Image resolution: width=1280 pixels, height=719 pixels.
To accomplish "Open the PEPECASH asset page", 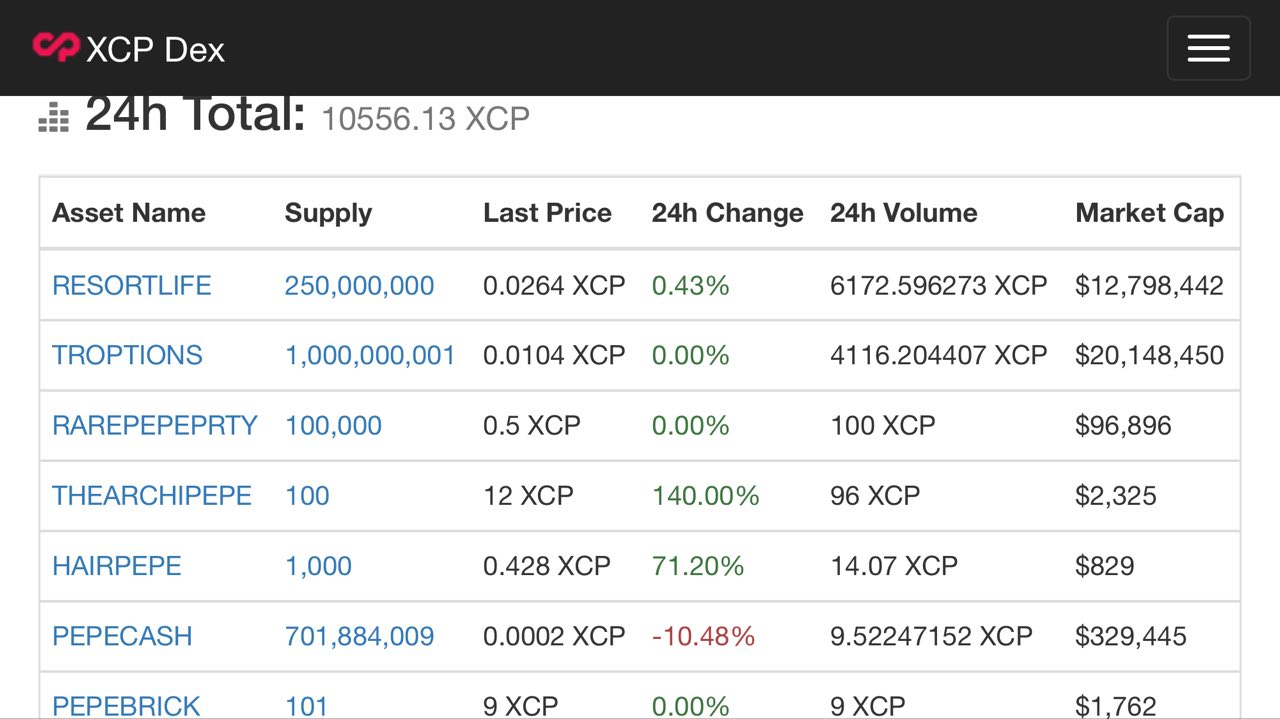I will [x=122, y=636].
